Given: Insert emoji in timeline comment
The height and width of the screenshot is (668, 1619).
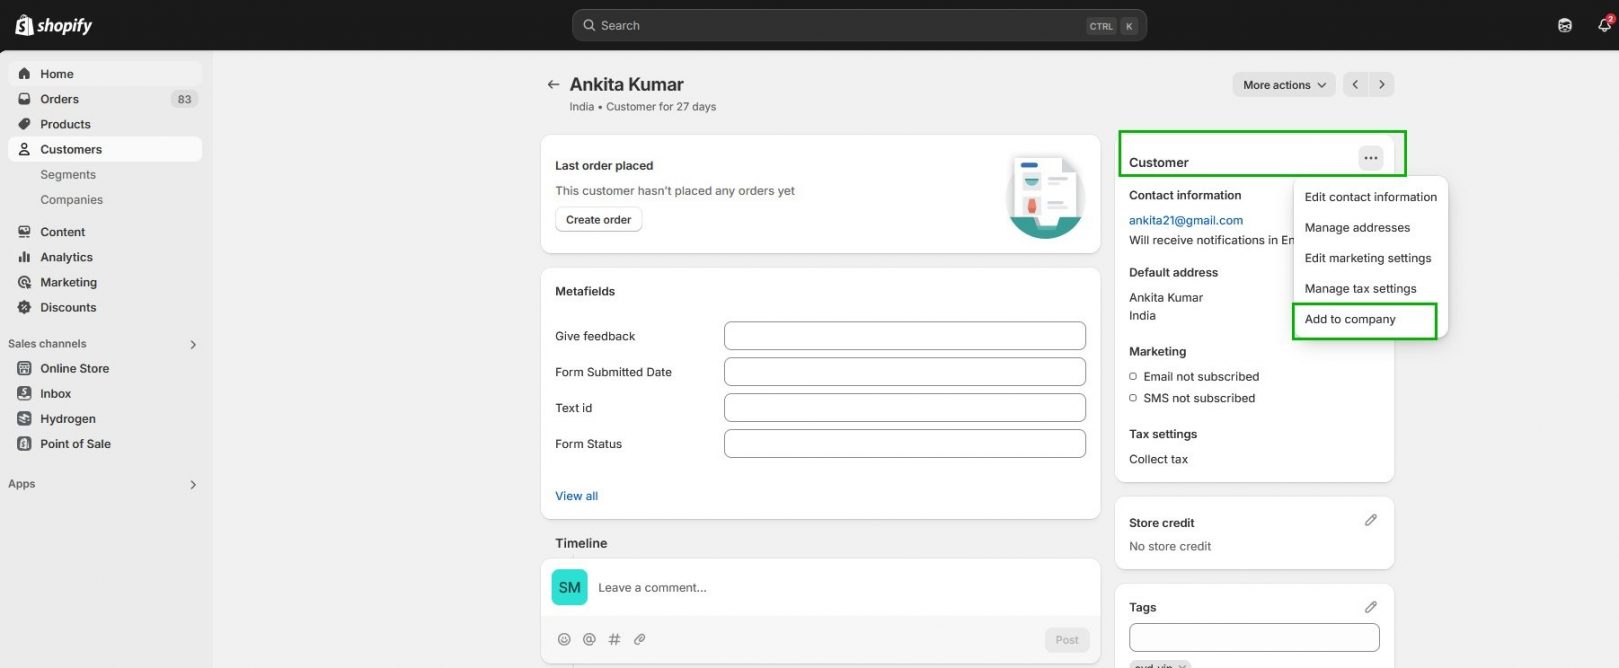Looking at the screenshot, I should pyautogui.click(x=564, y=639).
